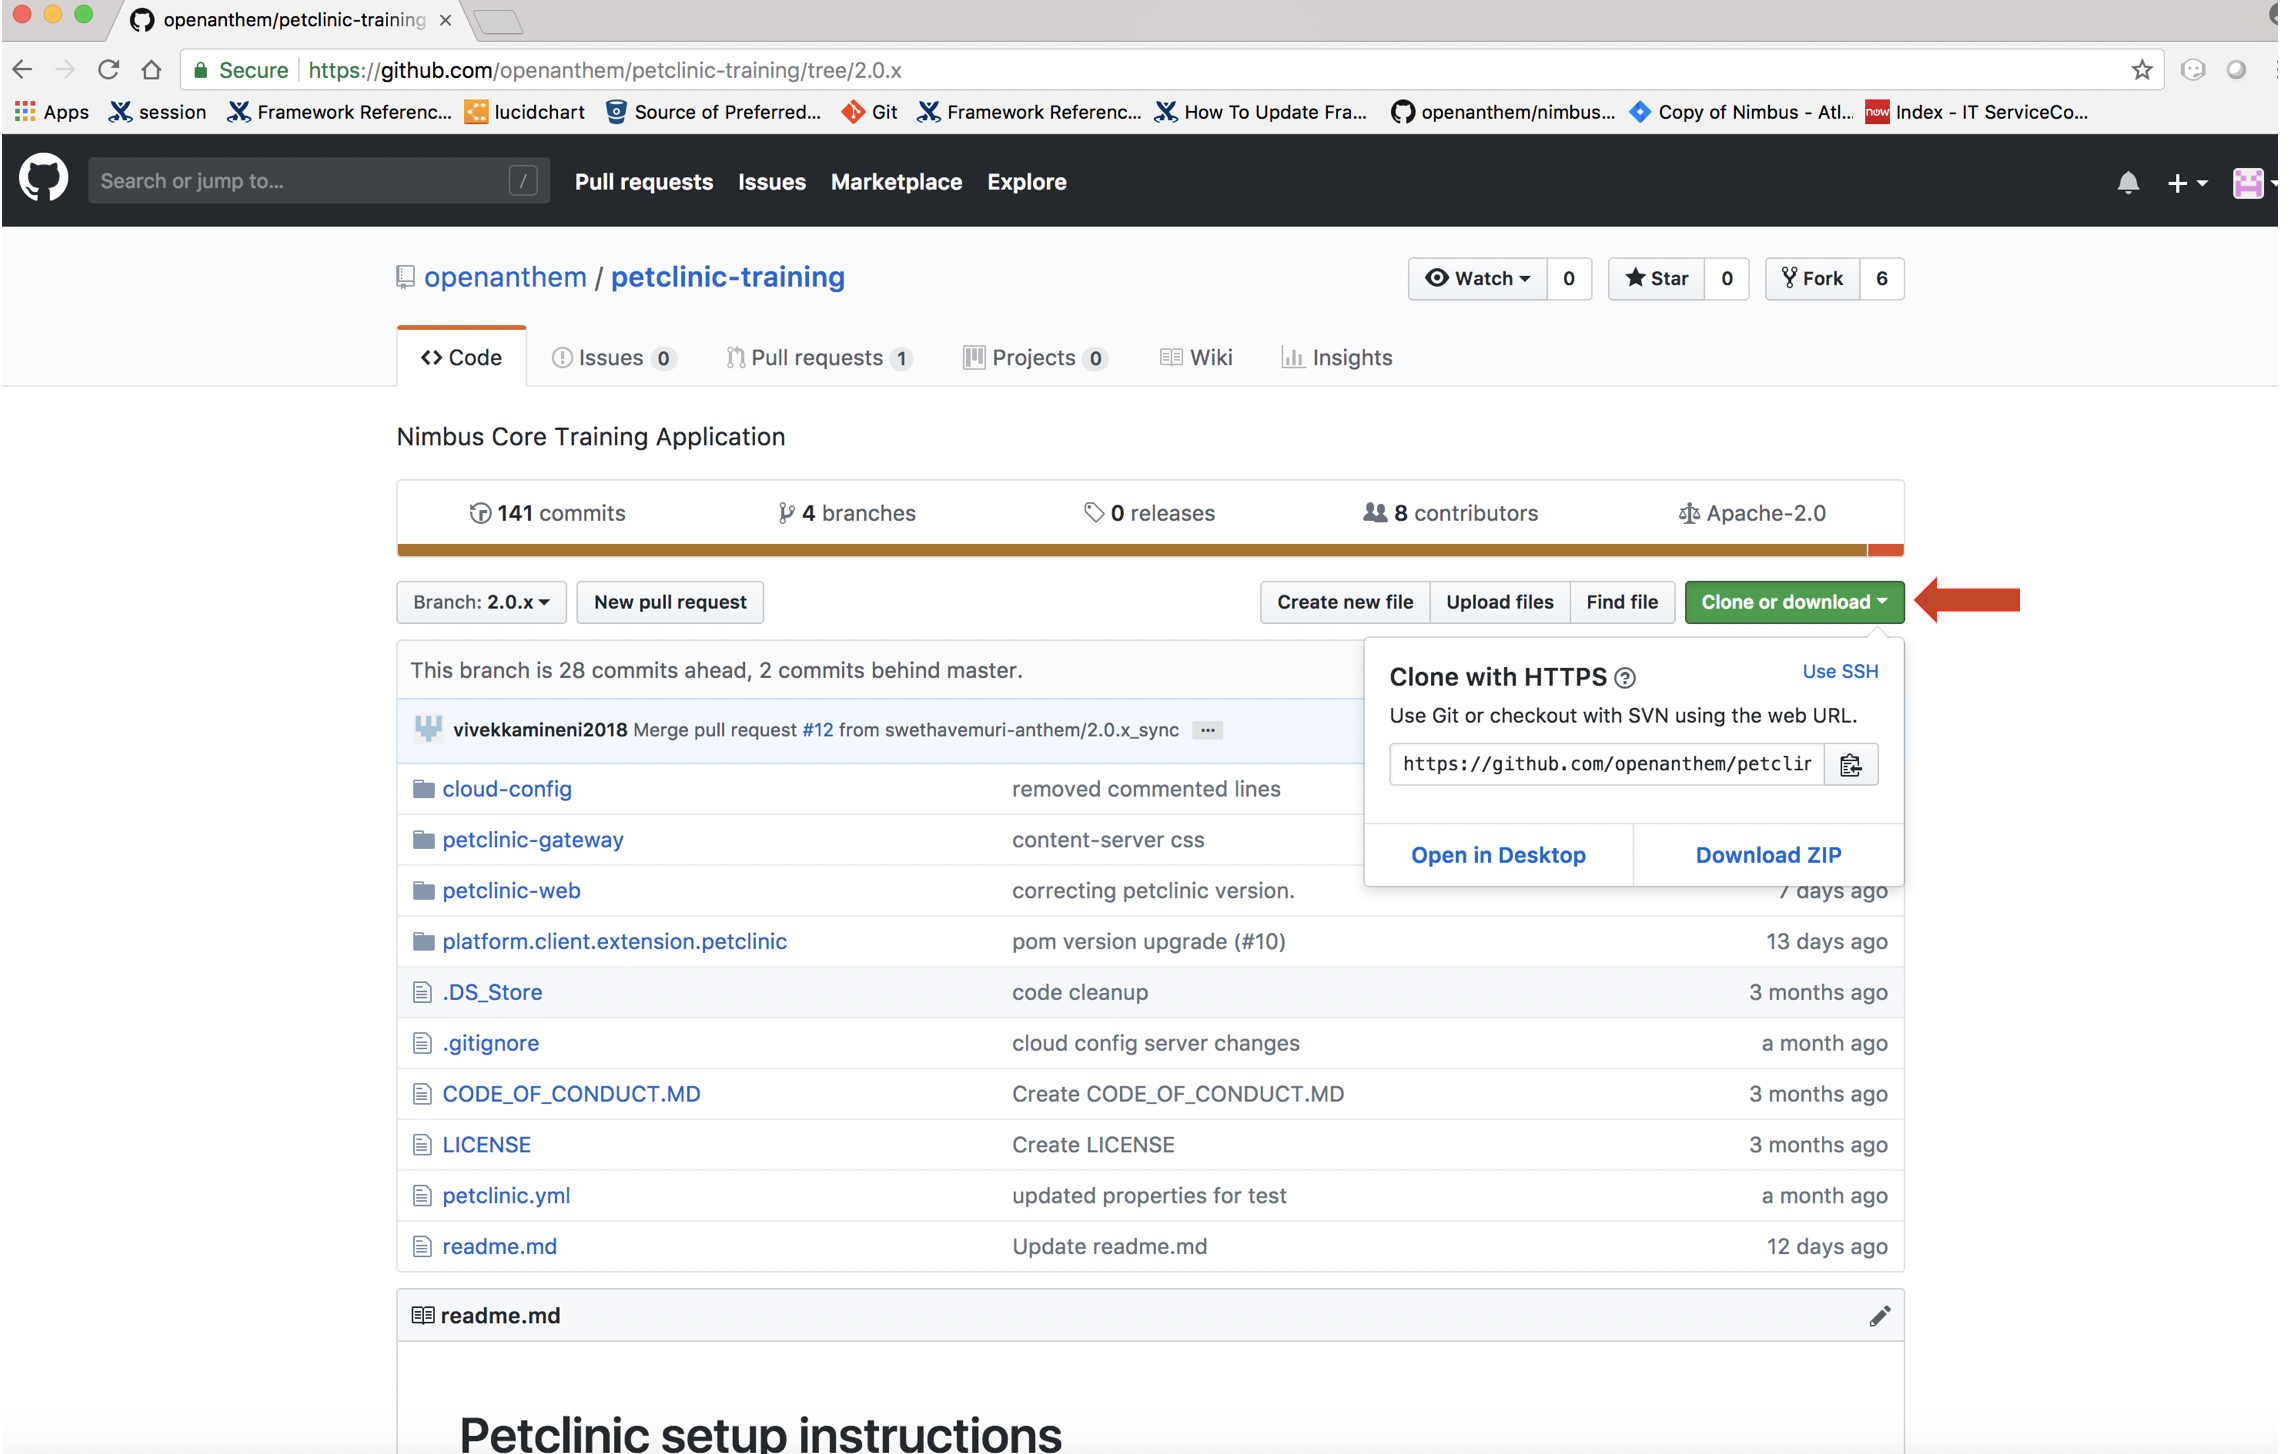Open How To Update Fra... bookmark
The height and width of the screenshot is (1454, 2292).
coord(1260,112)
